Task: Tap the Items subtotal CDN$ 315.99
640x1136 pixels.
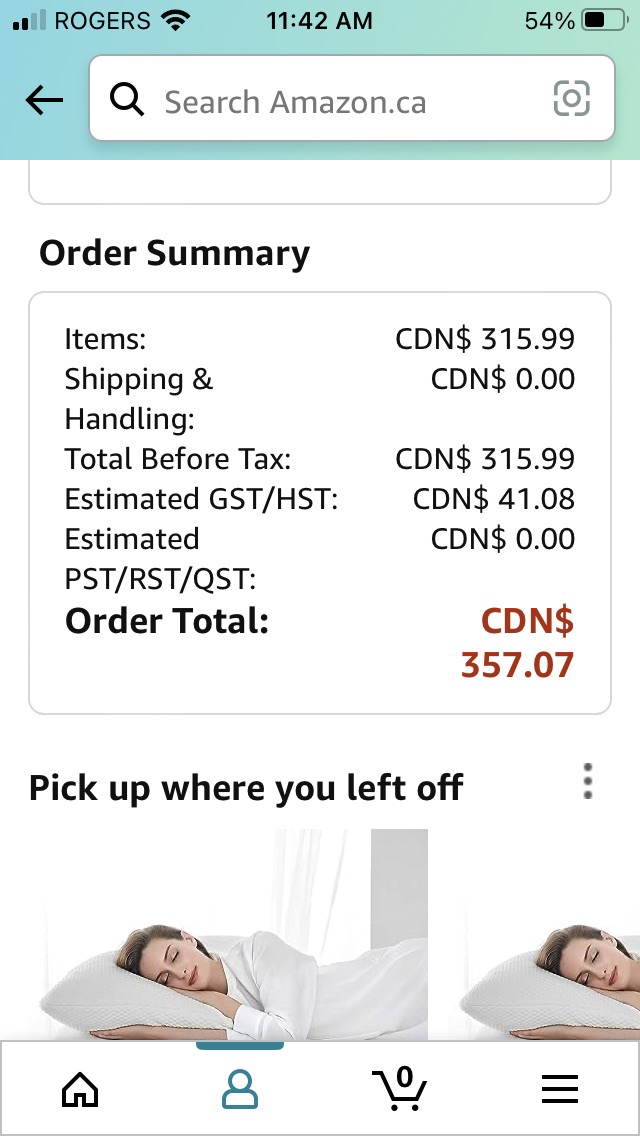Action: pos(485,338)
